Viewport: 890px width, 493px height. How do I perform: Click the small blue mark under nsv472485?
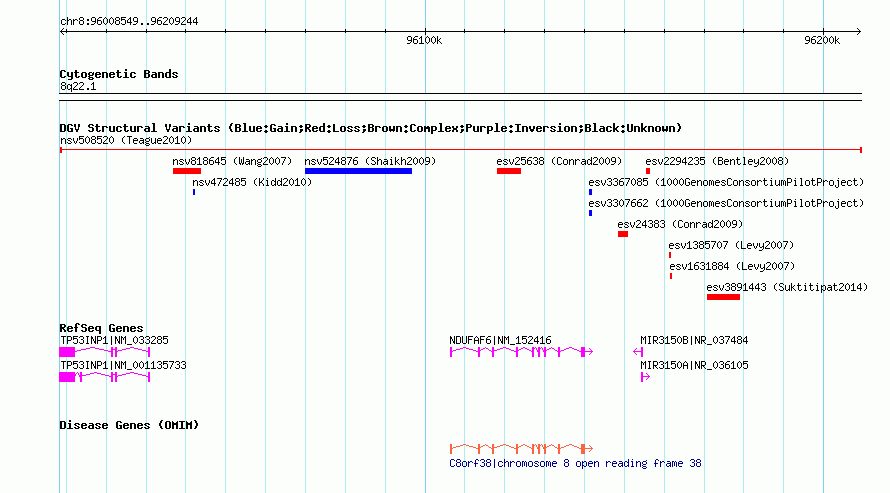tap(194, 192)
